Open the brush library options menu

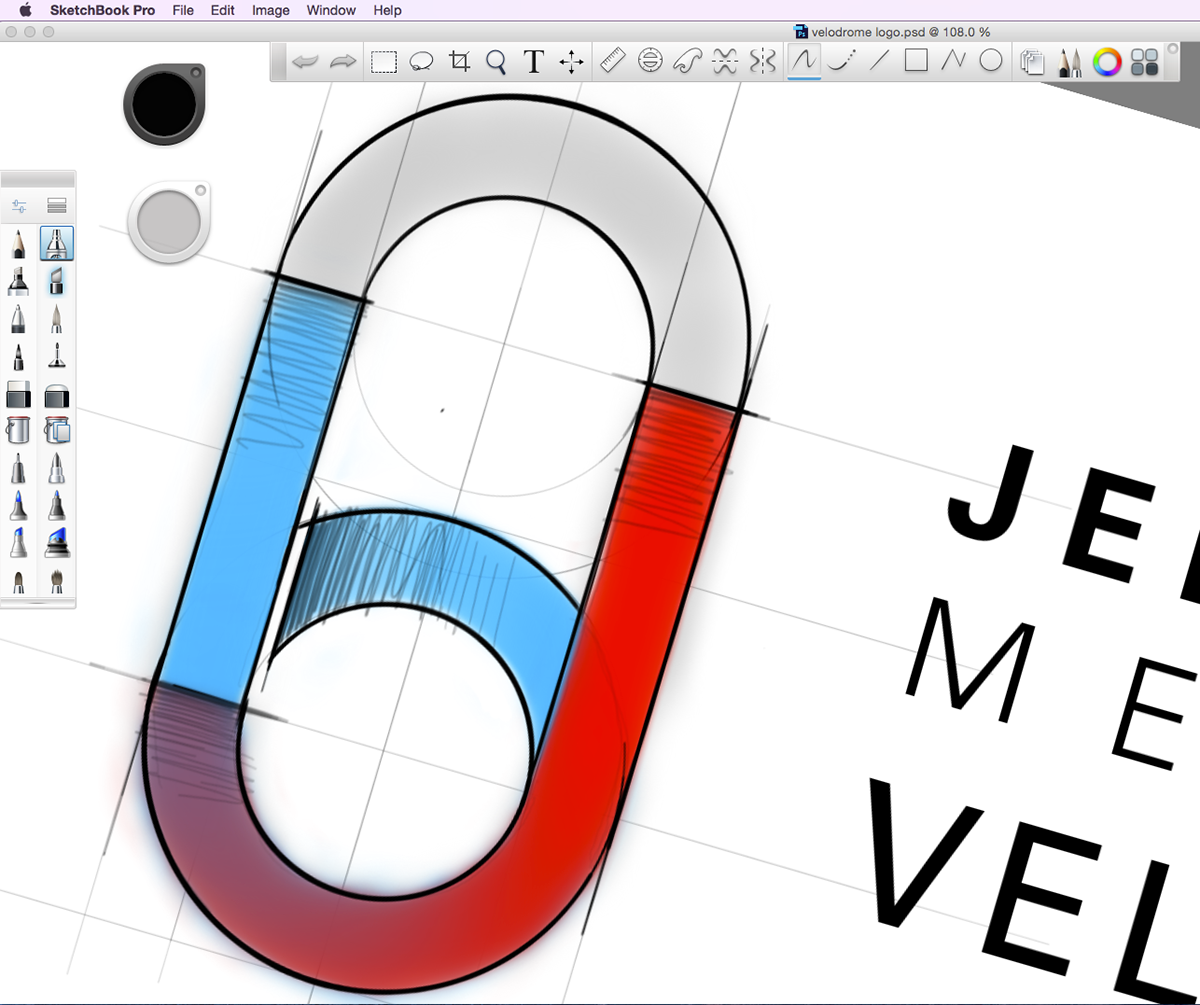(56, 204)
